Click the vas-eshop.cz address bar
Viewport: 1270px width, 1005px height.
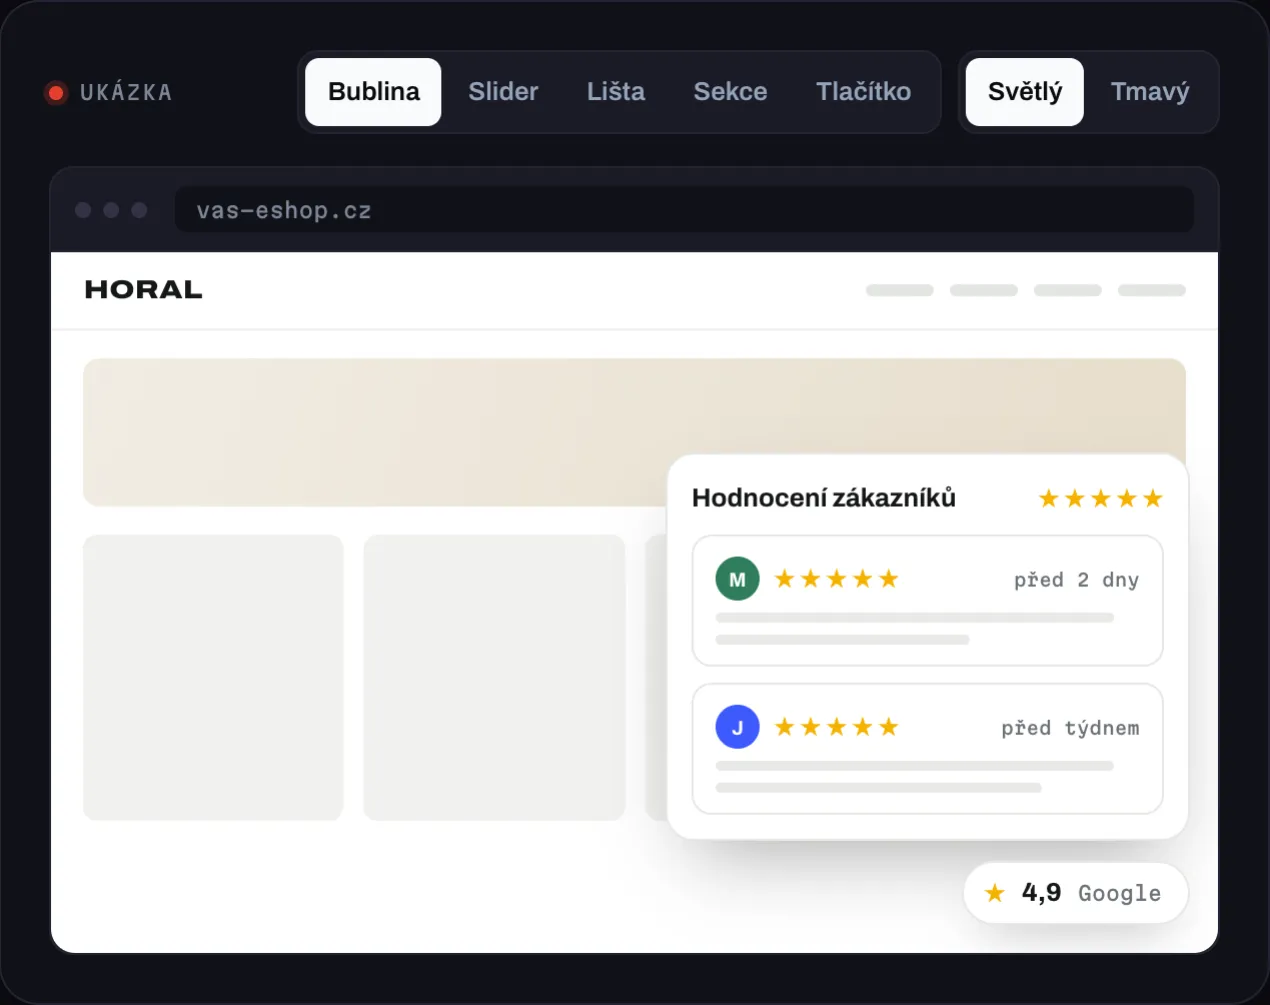tap(684, 210)
